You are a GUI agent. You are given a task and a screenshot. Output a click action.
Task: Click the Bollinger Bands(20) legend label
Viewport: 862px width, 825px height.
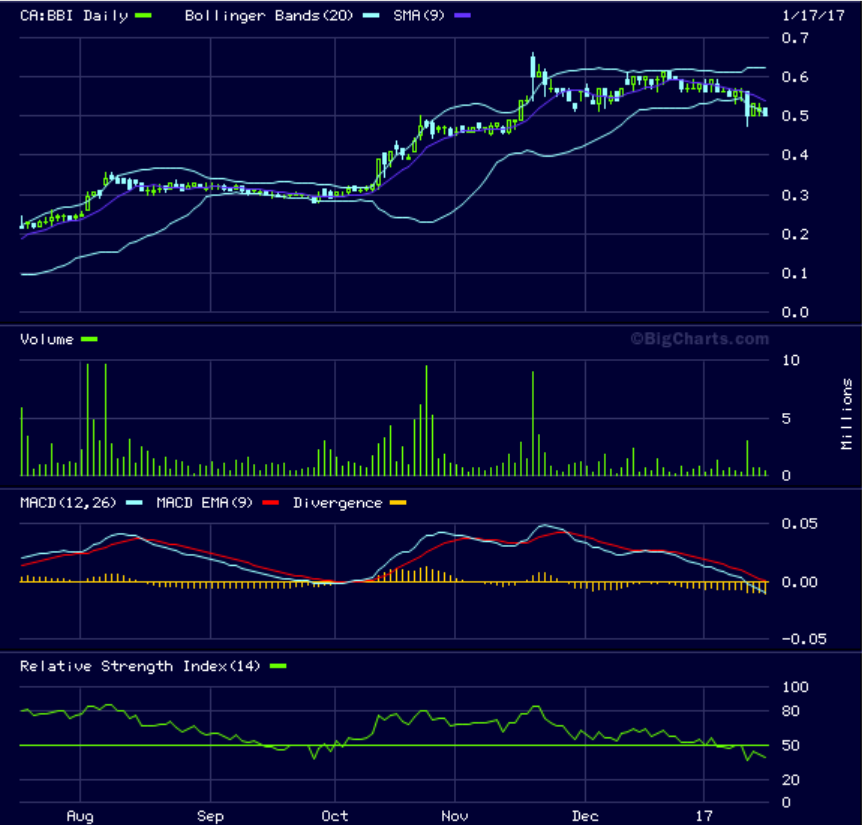tap(269, 16)
